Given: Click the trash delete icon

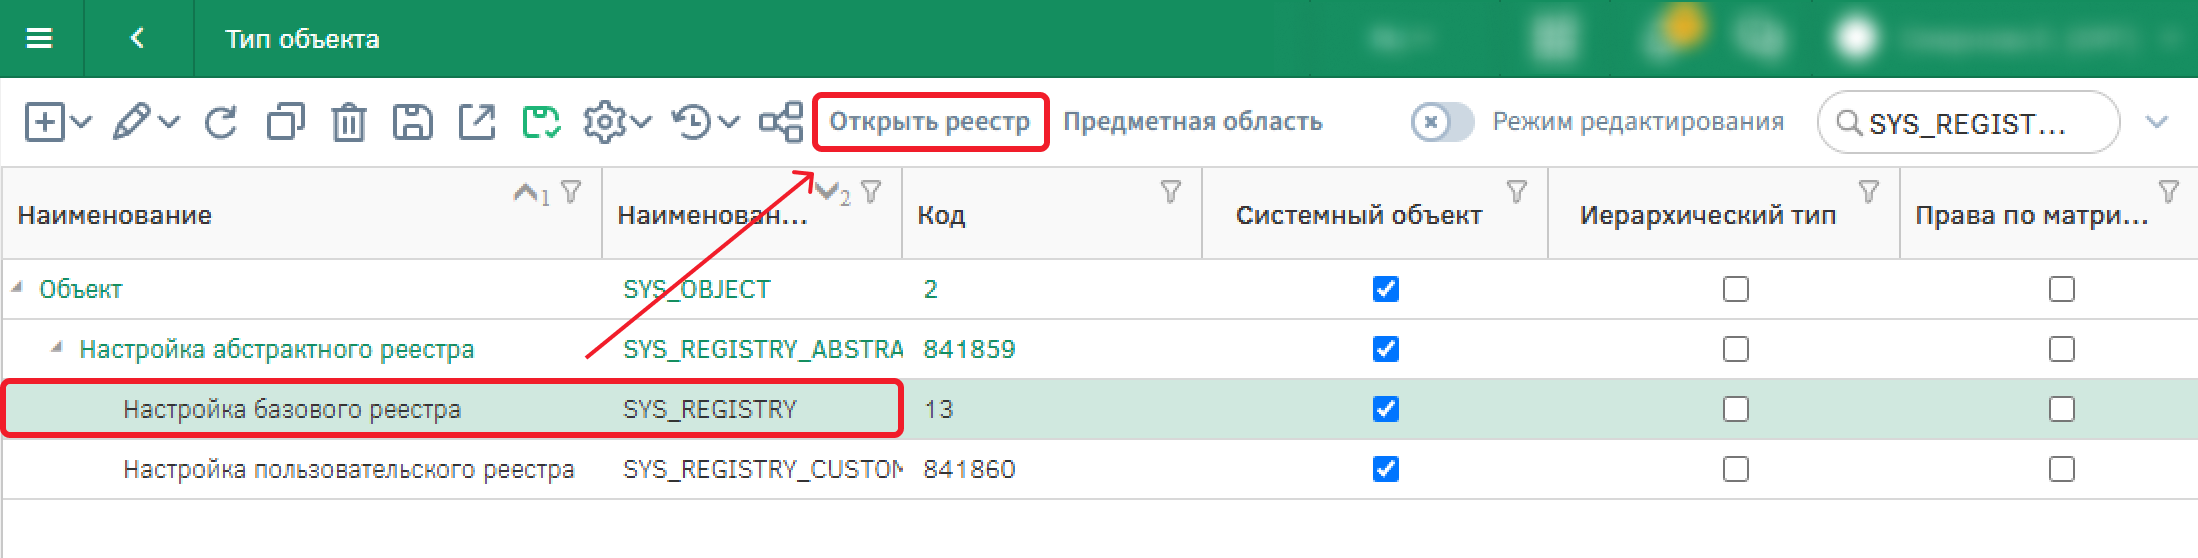Looking at the screenshot, I should click(349, 123).
